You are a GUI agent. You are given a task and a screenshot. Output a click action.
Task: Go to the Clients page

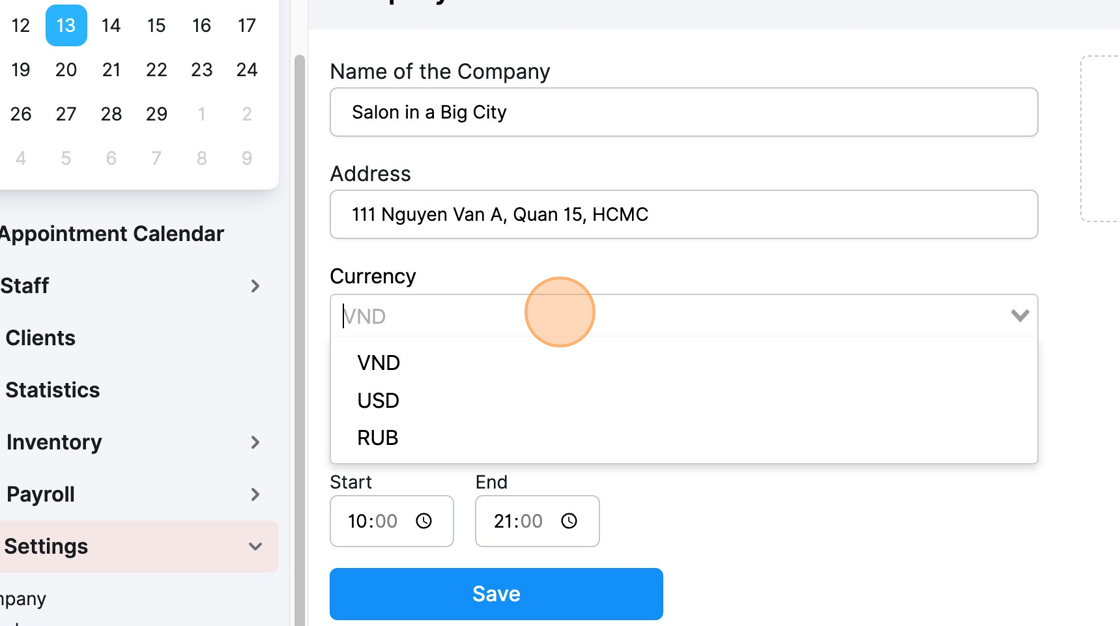[x=41, y=338]
